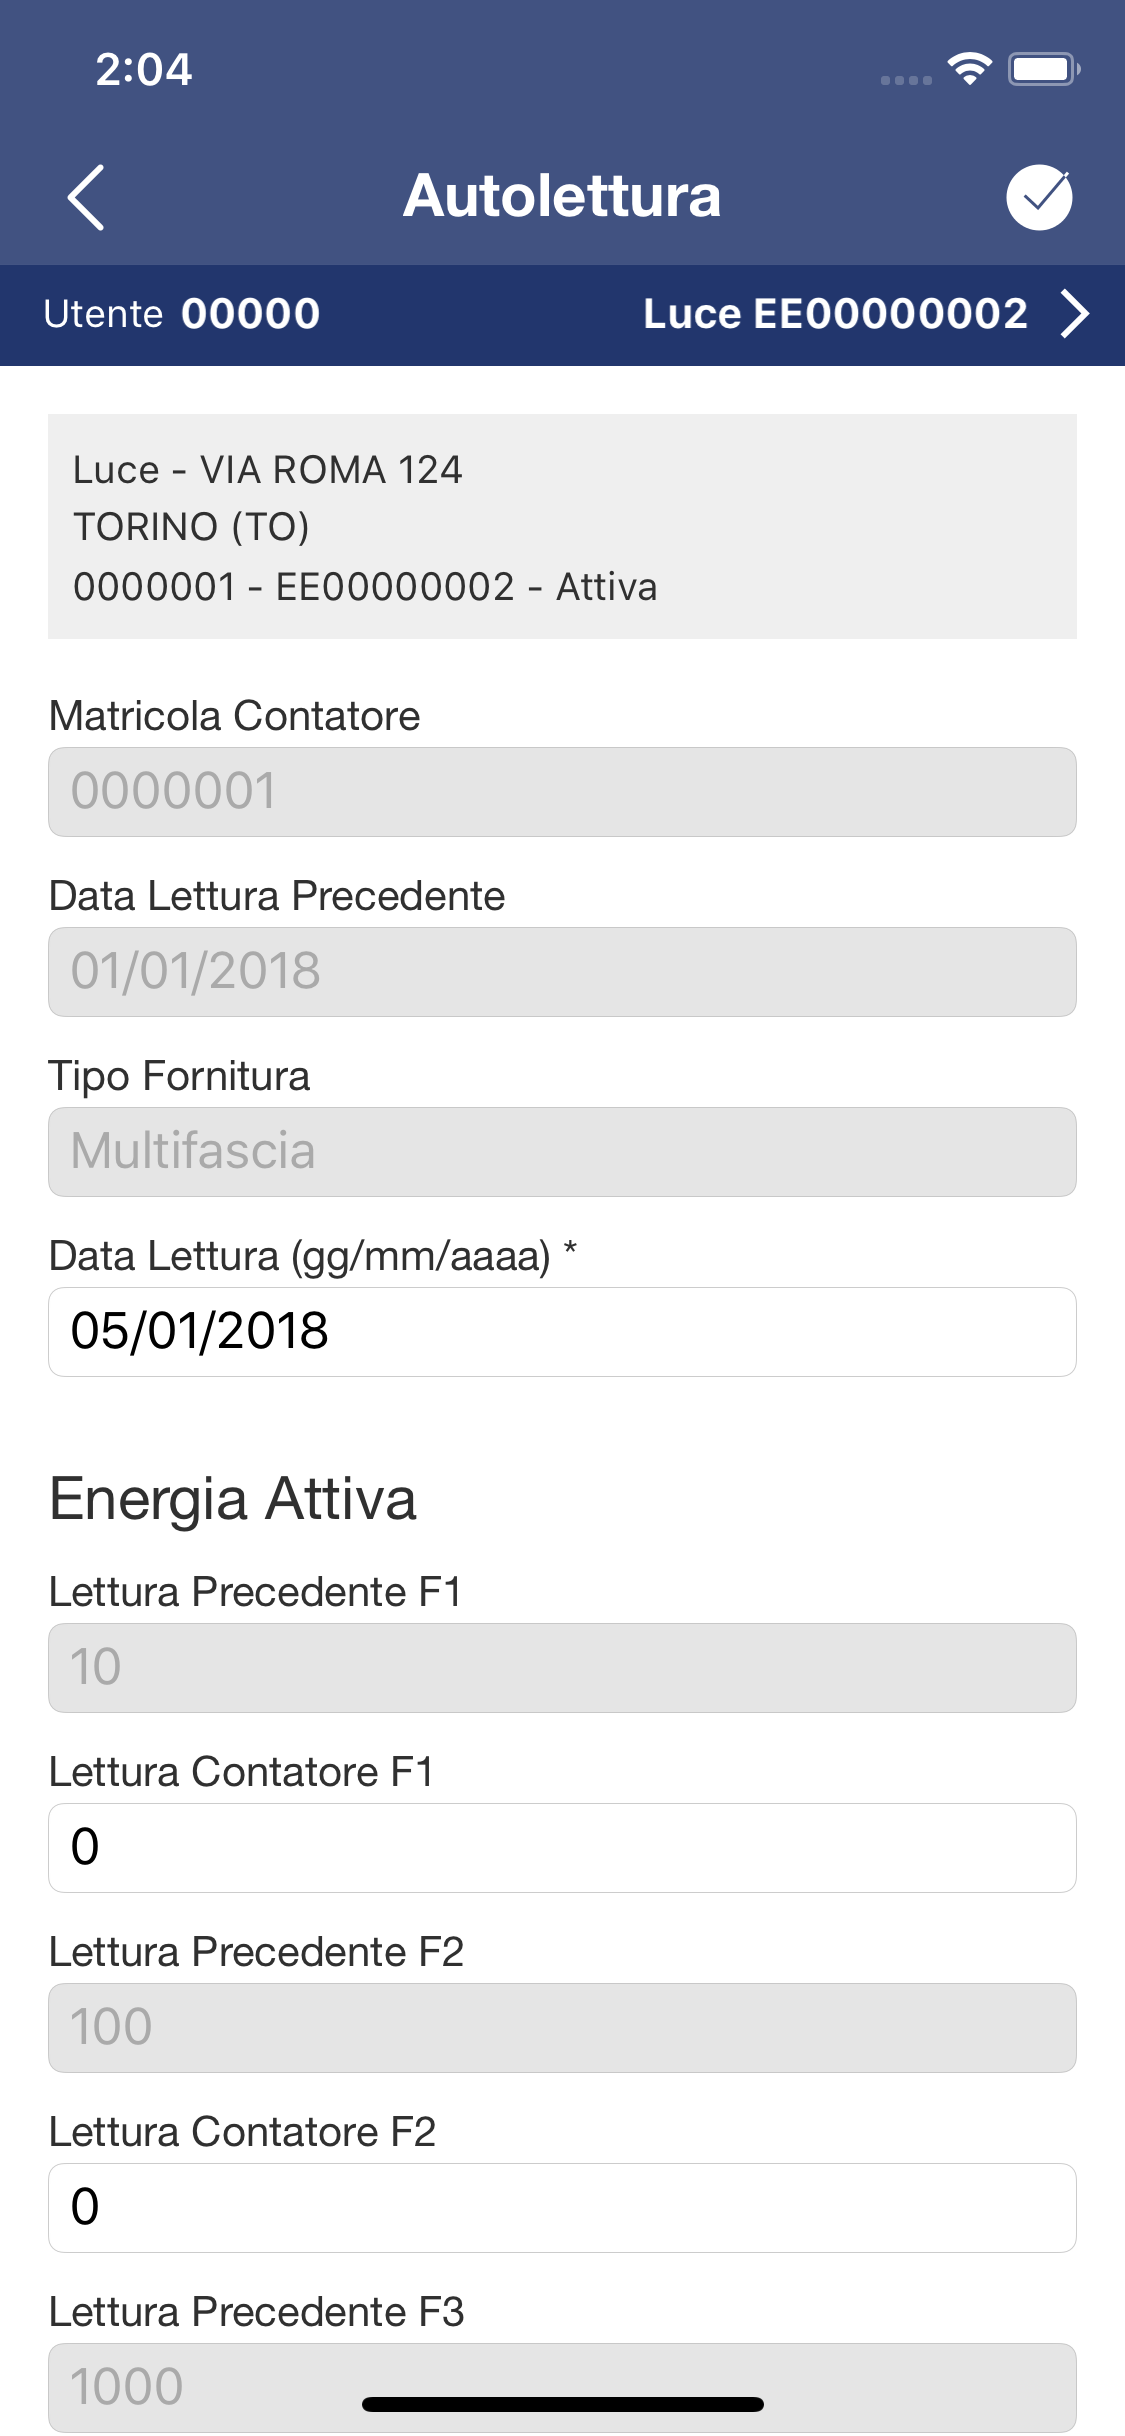Focus the Lettura Contatore F1 input
Image resolution: width=1125 pixels, height=2436 pixels.
click(x=562, y=1848)
